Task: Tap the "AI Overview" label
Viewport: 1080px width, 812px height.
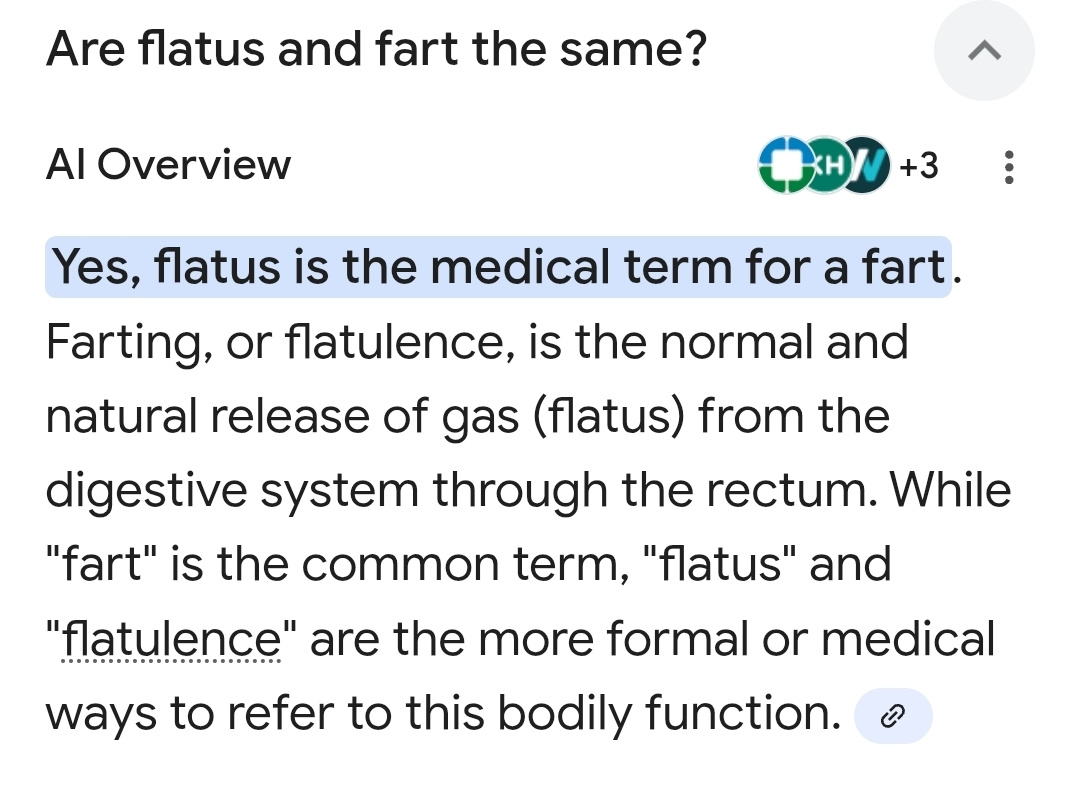Action: pyautogui.click(x=168, y=165)
